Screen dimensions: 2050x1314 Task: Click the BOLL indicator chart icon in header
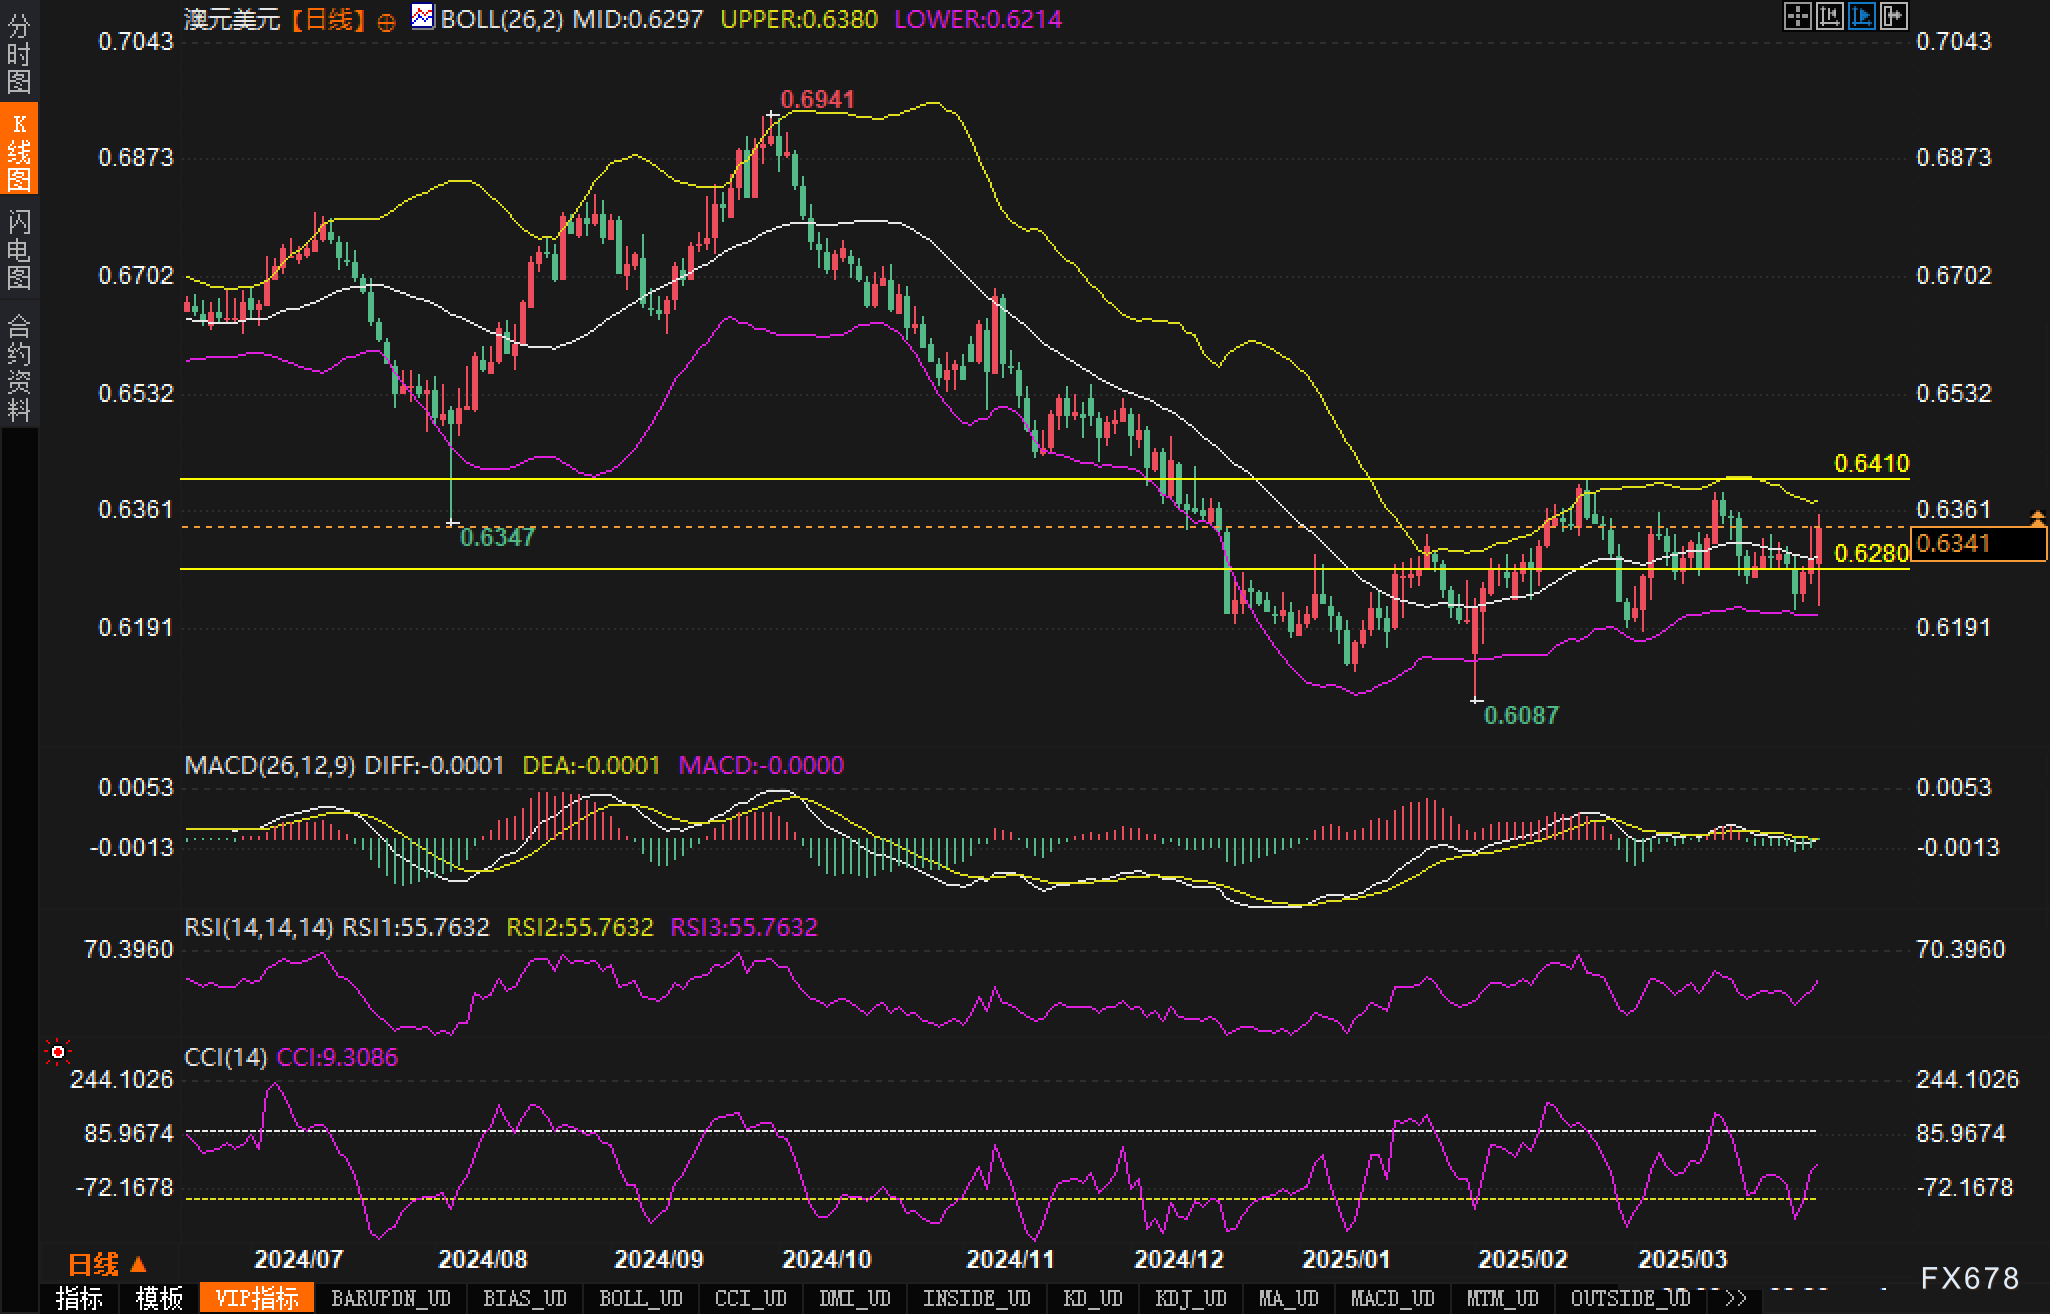(x=422, y=17)
